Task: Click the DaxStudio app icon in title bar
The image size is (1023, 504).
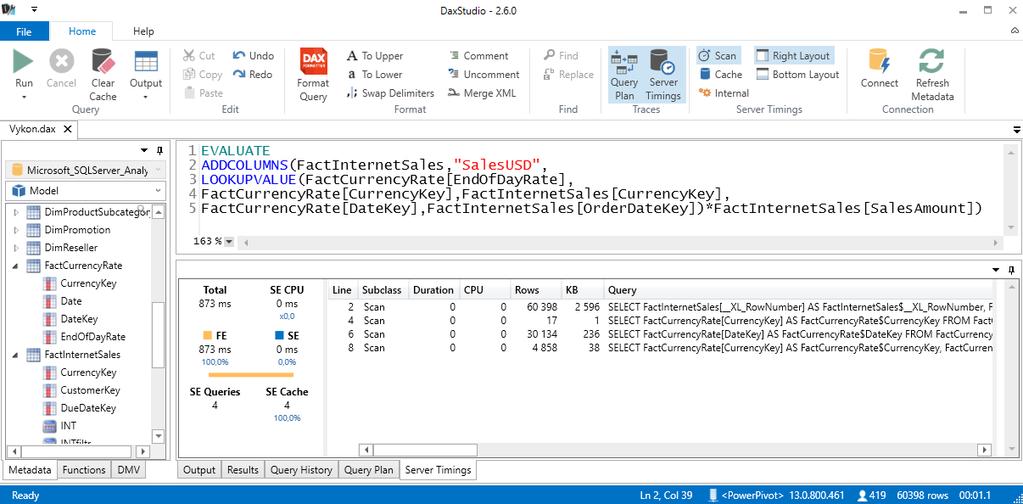Action: [9, 10]
